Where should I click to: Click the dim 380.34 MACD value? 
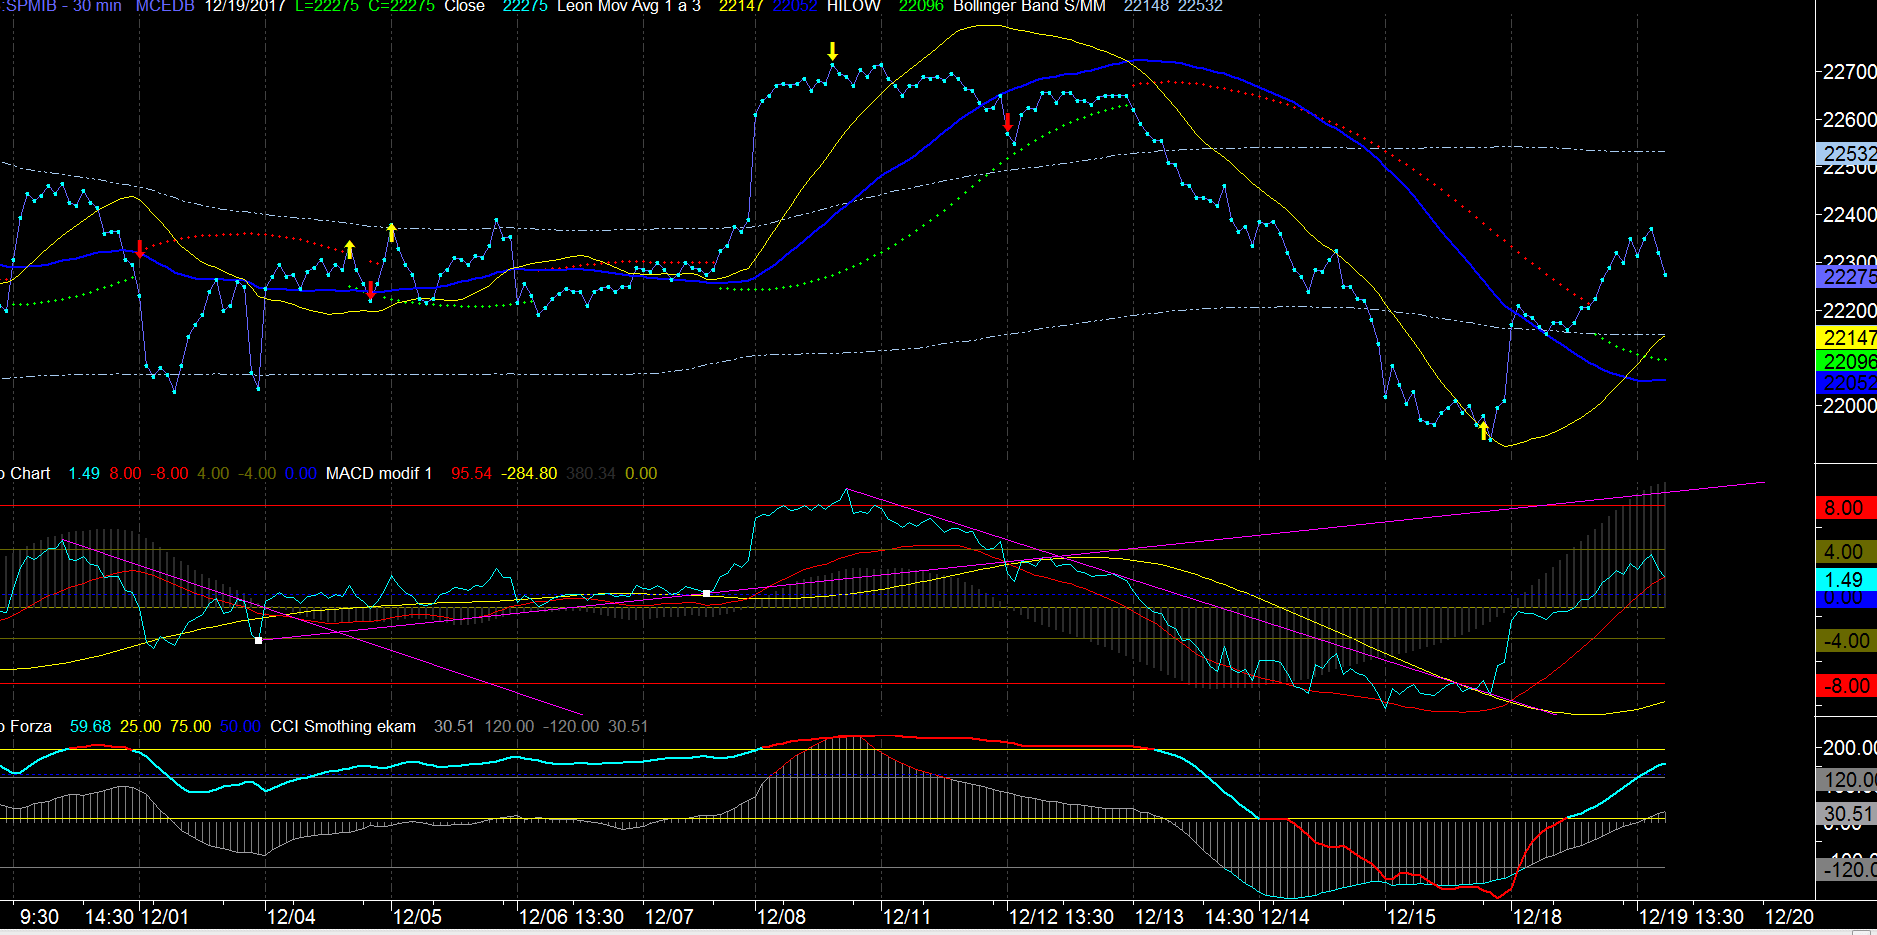[x=591, y=473]
